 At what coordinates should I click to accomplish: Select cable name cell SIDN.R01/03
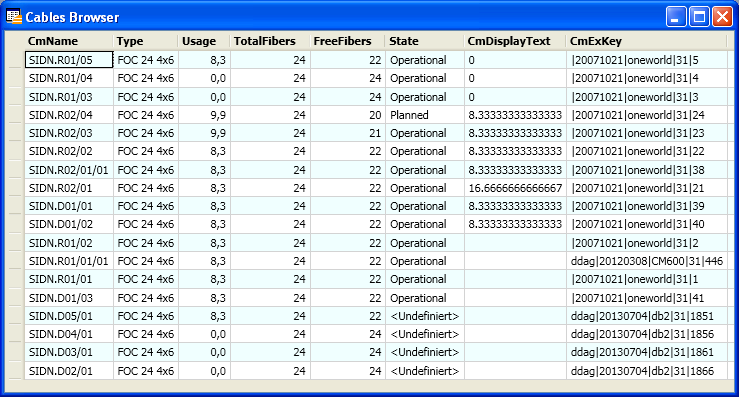(69, 97)
